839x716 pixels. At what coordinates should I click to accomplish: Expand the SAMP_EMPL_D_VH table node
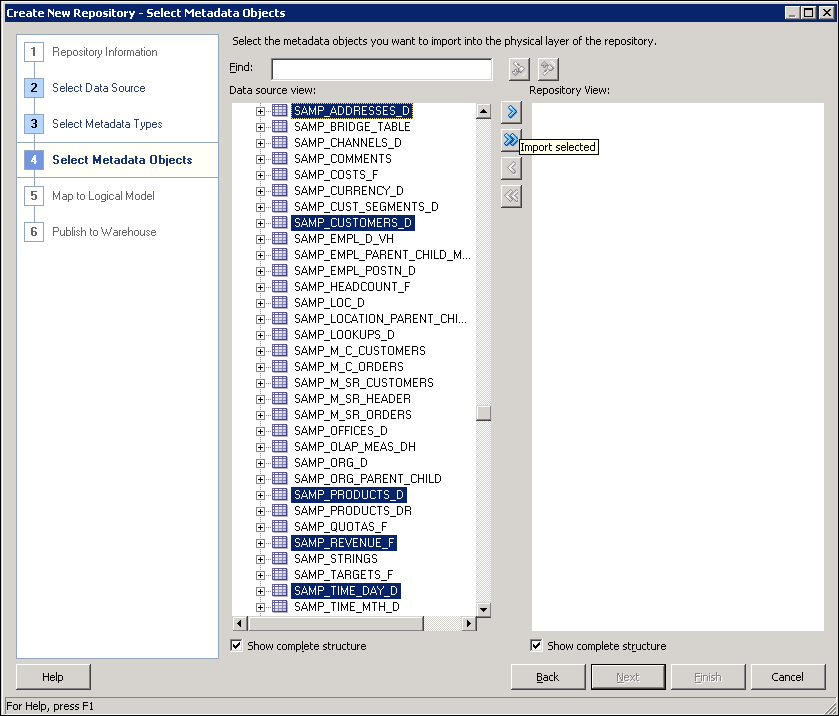pyautogui.click(x=260, y=239)
